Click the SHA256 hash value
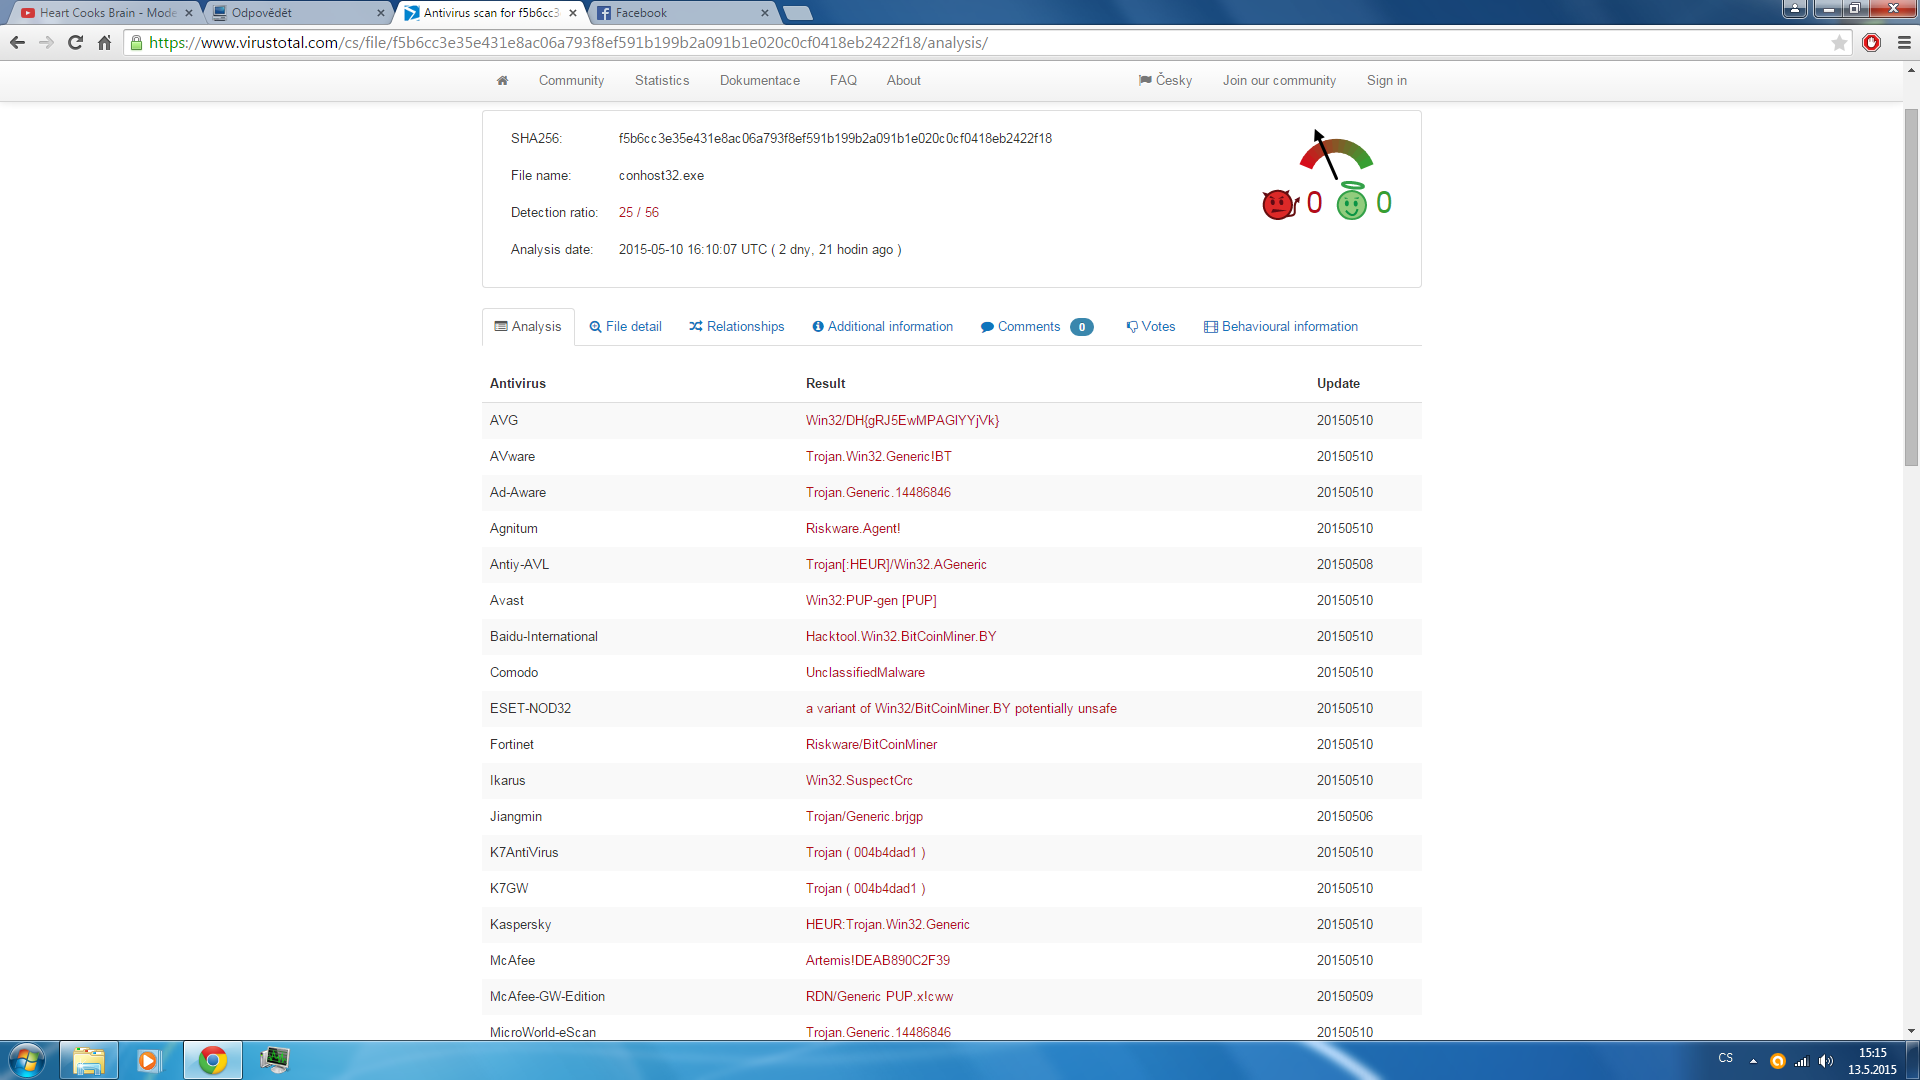This screenshot has width=1920, height=1080. click(835, 139)
